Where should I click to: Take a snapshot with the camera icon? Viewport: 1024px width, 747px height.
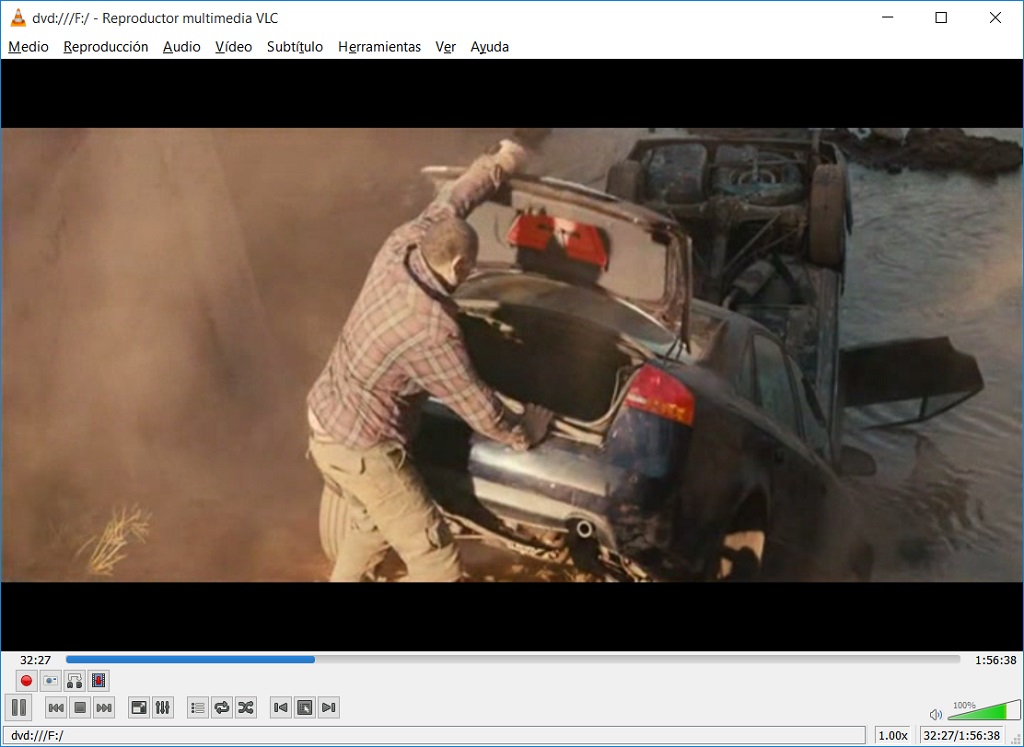[50, 681]
